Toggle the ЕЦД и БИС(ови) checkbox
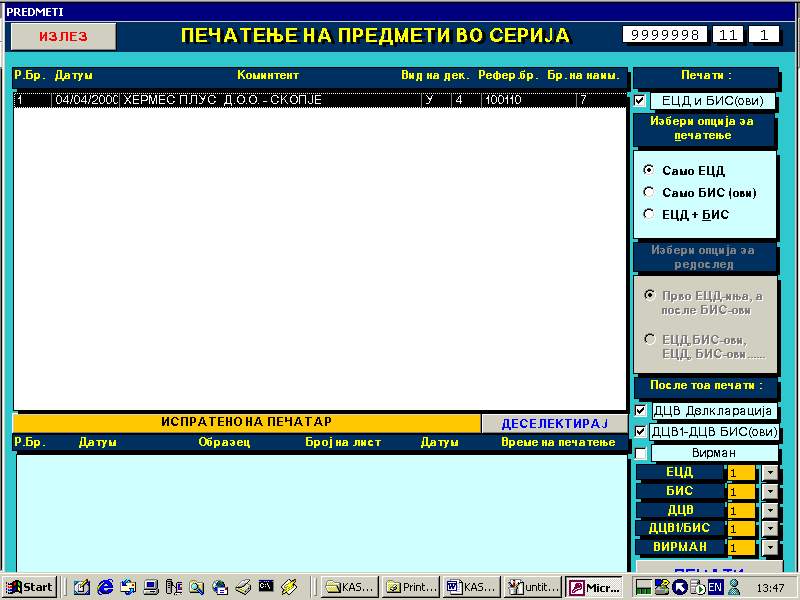 [640, 101]
